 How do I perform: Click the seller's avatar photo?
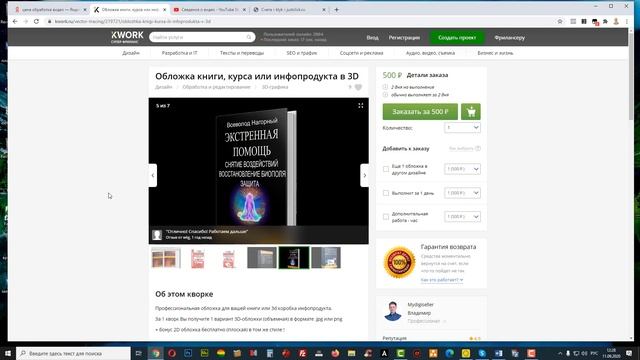[x=393, y=311]
